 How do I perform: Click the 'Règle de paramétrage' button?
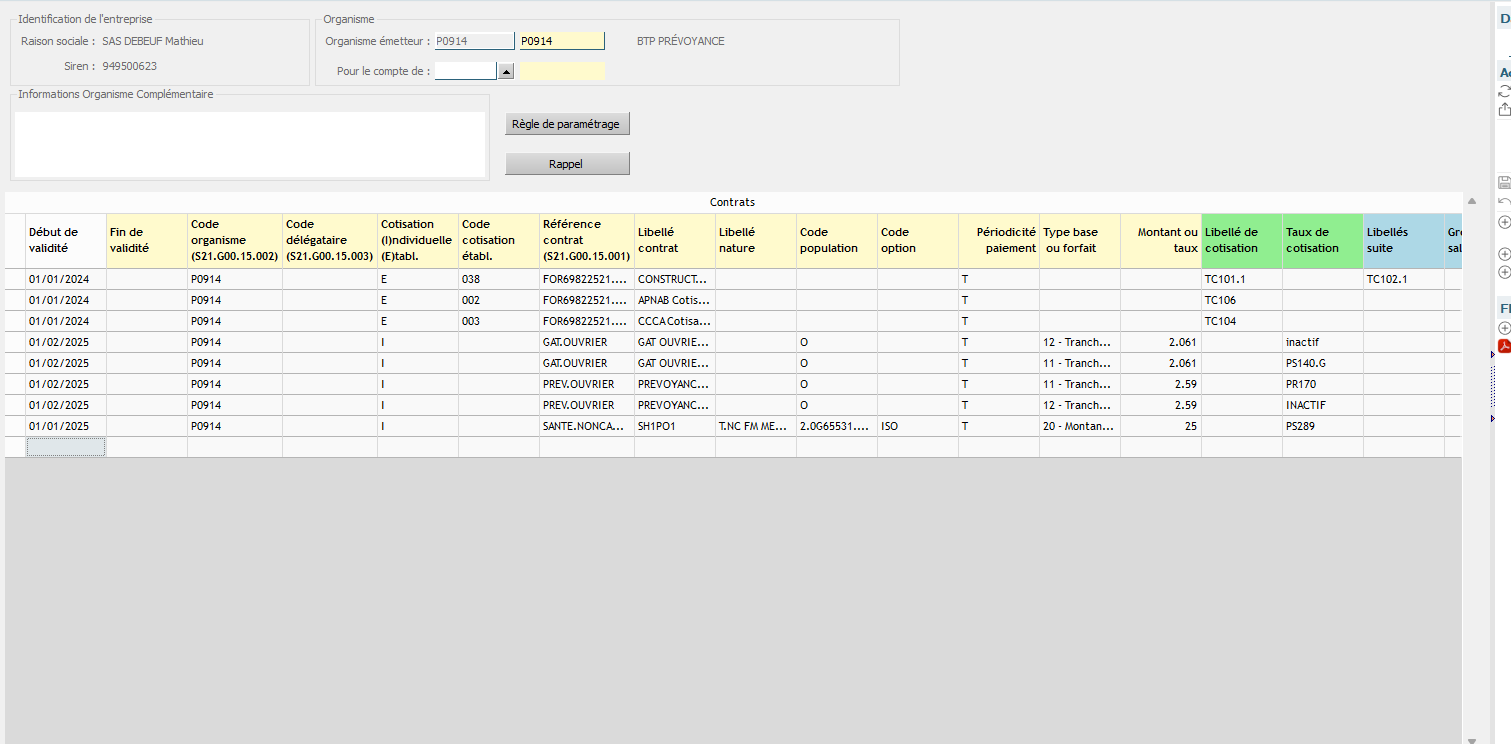coord(567,124)
